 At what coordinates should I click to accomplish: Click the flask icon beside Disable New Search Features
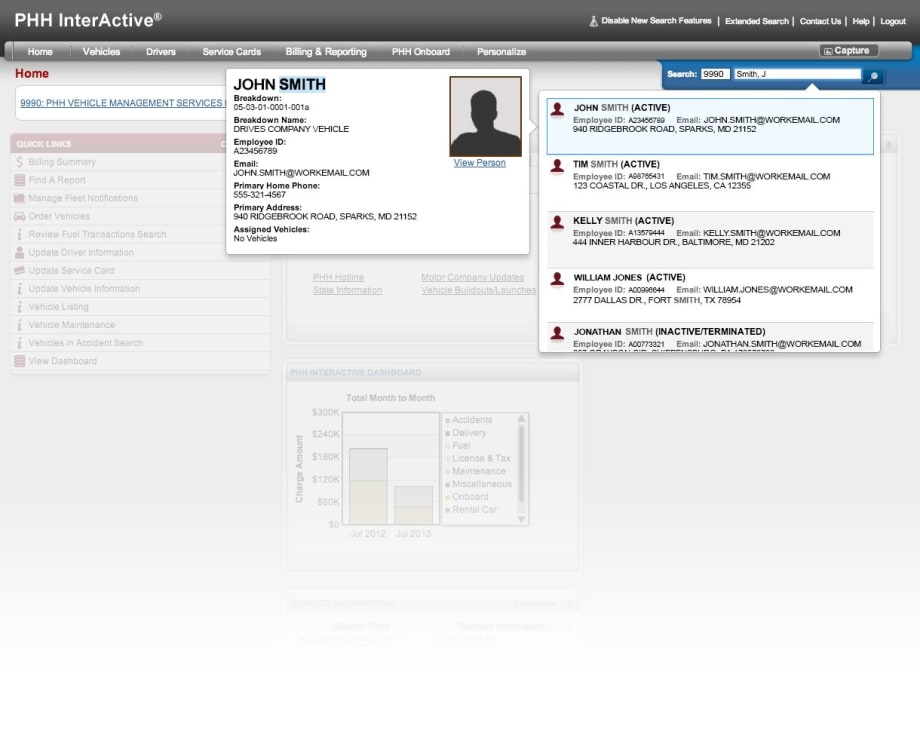593,21
